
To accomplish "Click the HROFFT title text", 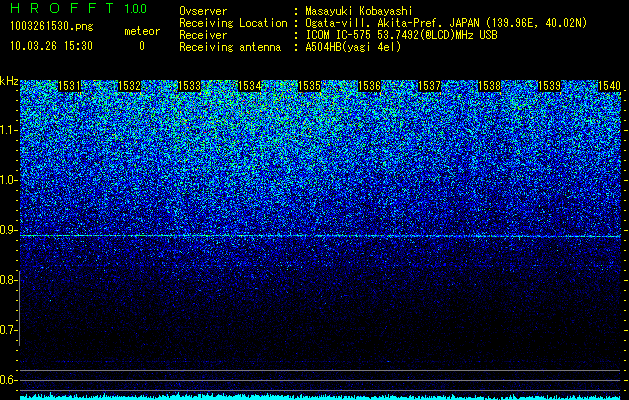I will [x=63, y=8].
